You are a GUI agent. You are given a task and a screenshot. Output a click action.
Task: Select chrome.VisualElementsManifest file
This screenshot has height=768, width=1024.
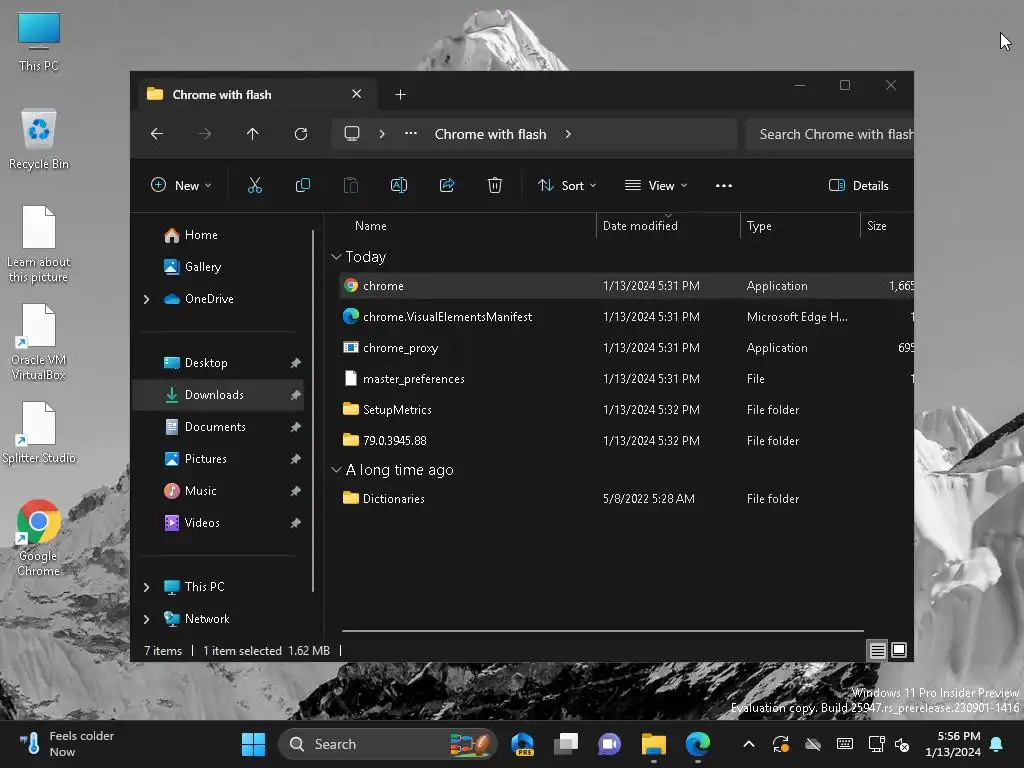coord(626,317)
